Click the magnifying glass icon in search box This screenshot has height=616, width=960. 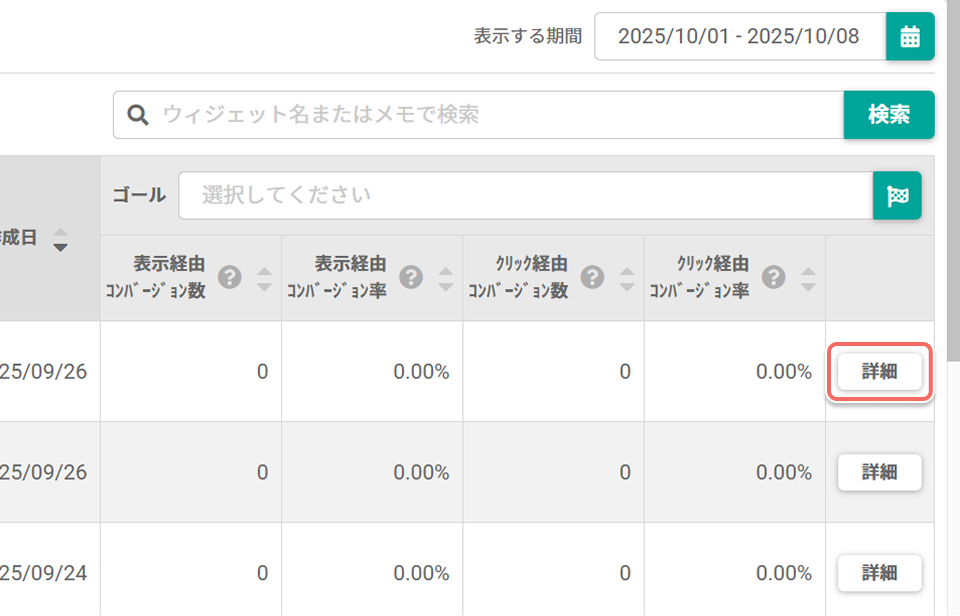pyautogui.click(x=138, y=115)
